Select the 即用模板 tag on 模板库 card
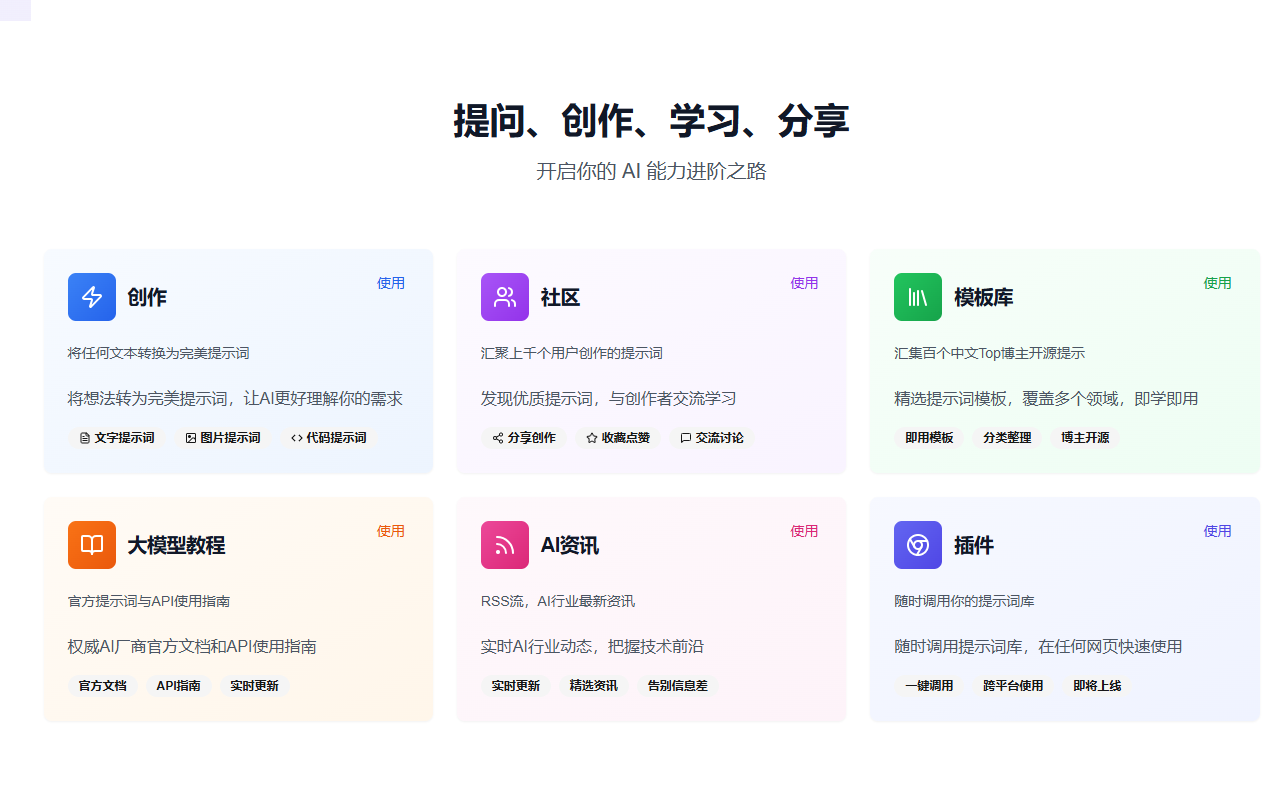Screen dimensions: 1280x800 pyautogui.click(x=928, y=437)
